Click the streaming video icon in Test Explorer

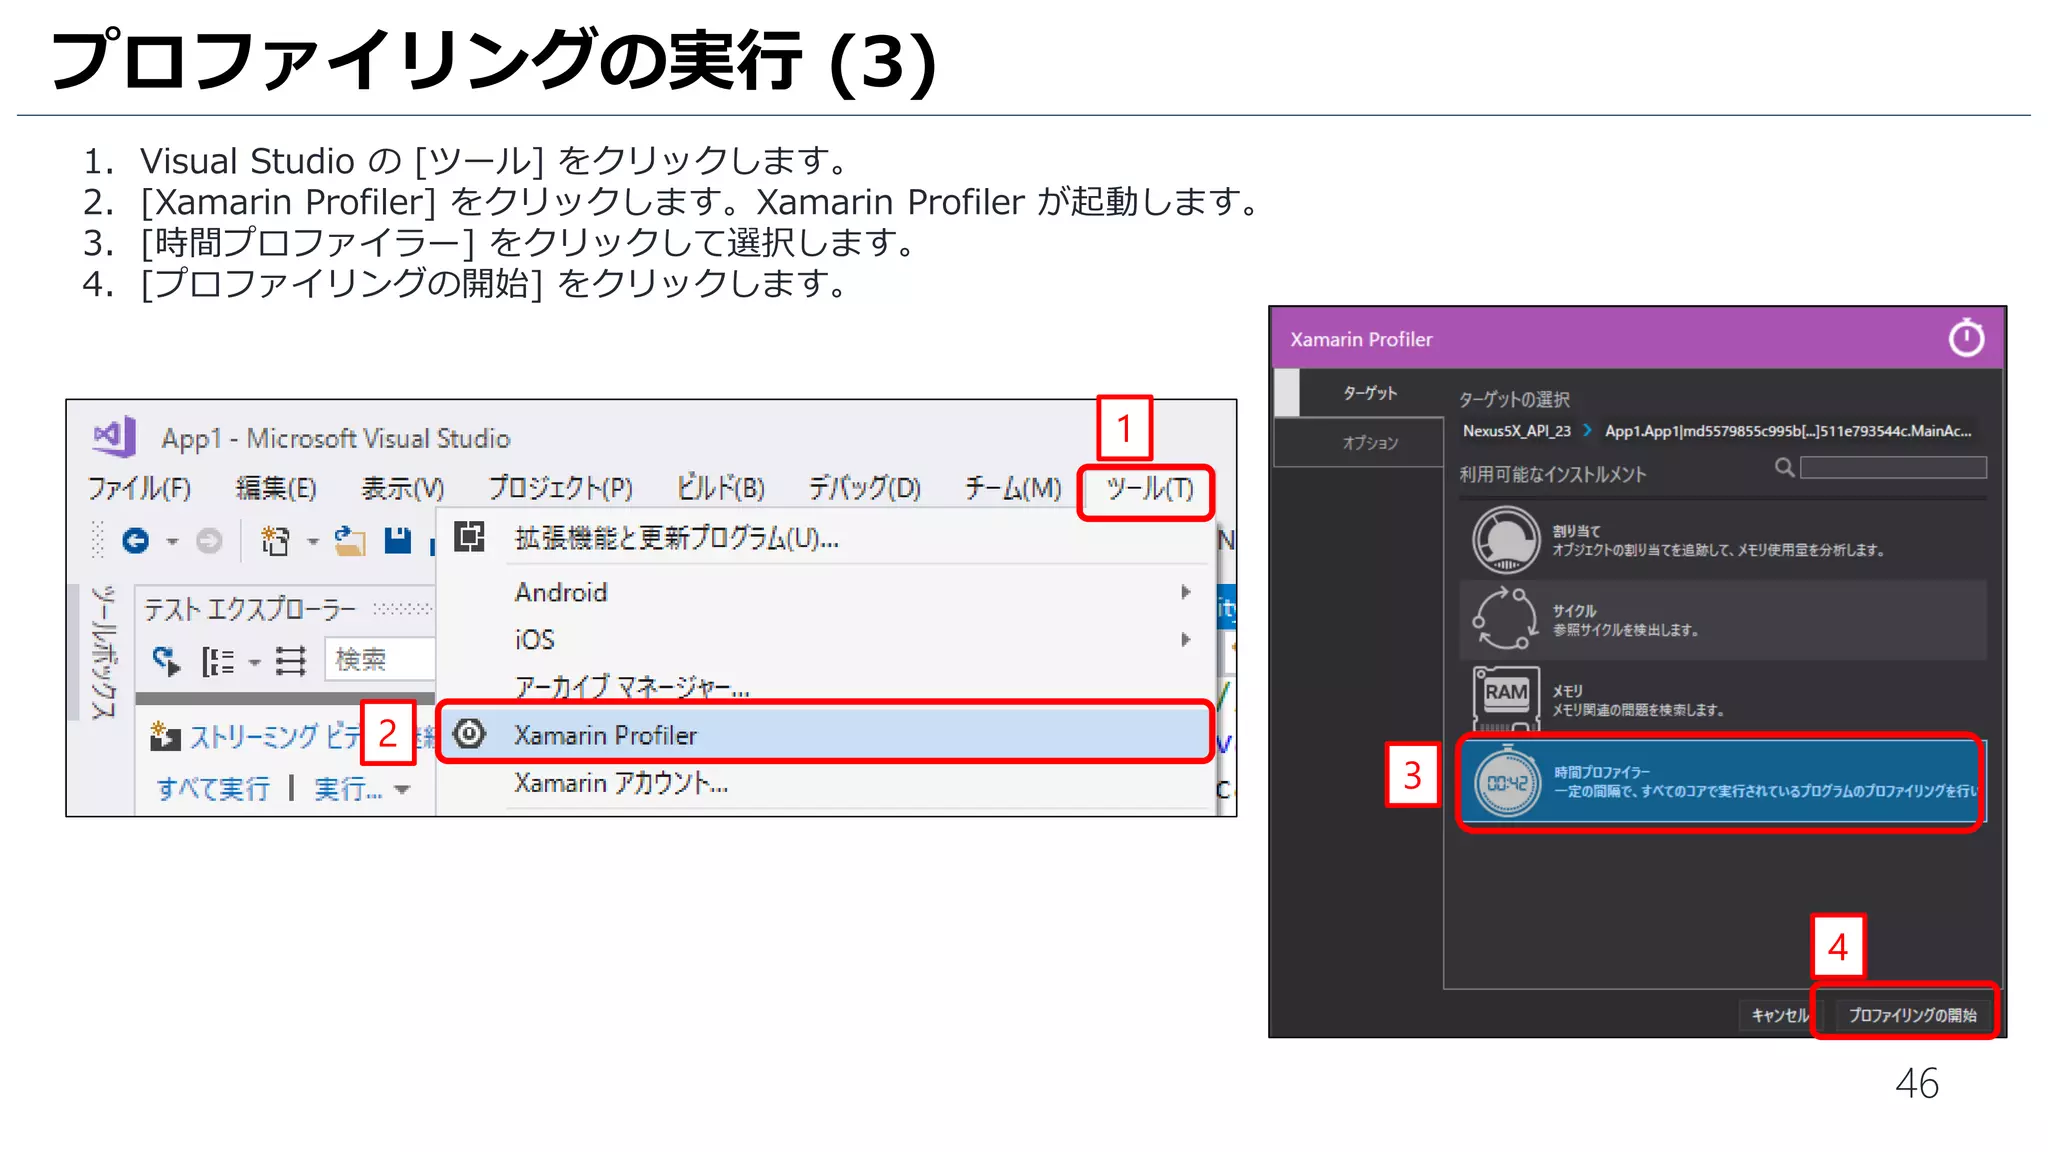click(164, 737)
